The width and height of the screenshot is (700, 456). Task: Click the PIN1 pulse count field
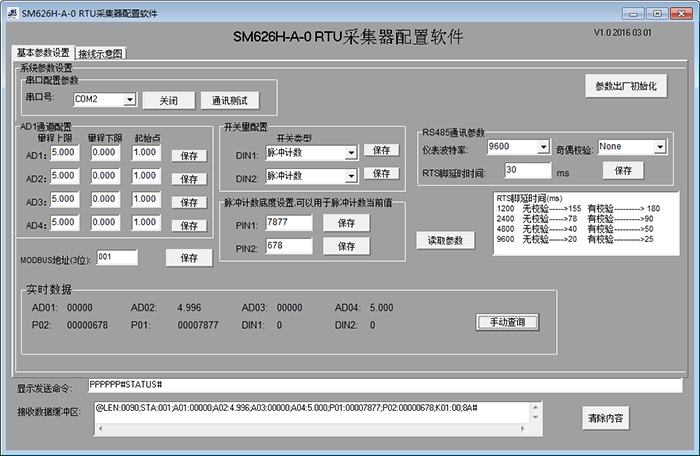tap(290, 223)
